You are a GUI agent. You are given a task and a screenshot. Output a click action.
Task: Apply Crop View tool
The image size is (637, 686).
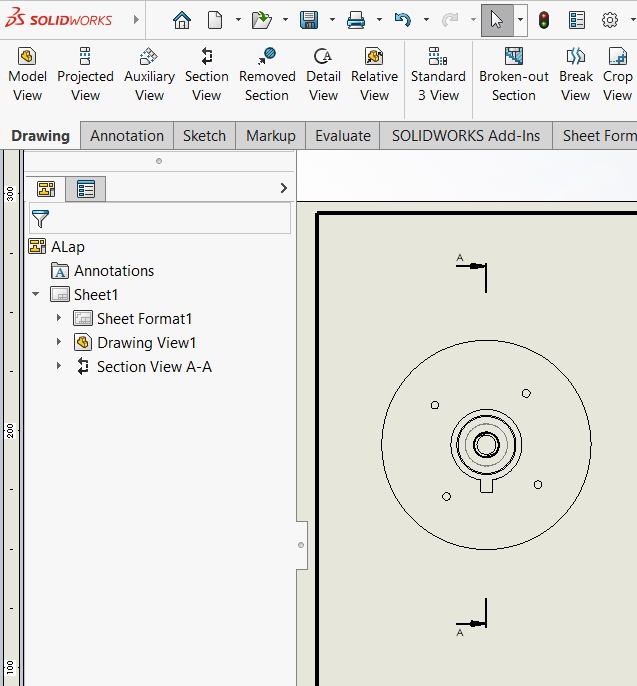click(x=617, y=74)
